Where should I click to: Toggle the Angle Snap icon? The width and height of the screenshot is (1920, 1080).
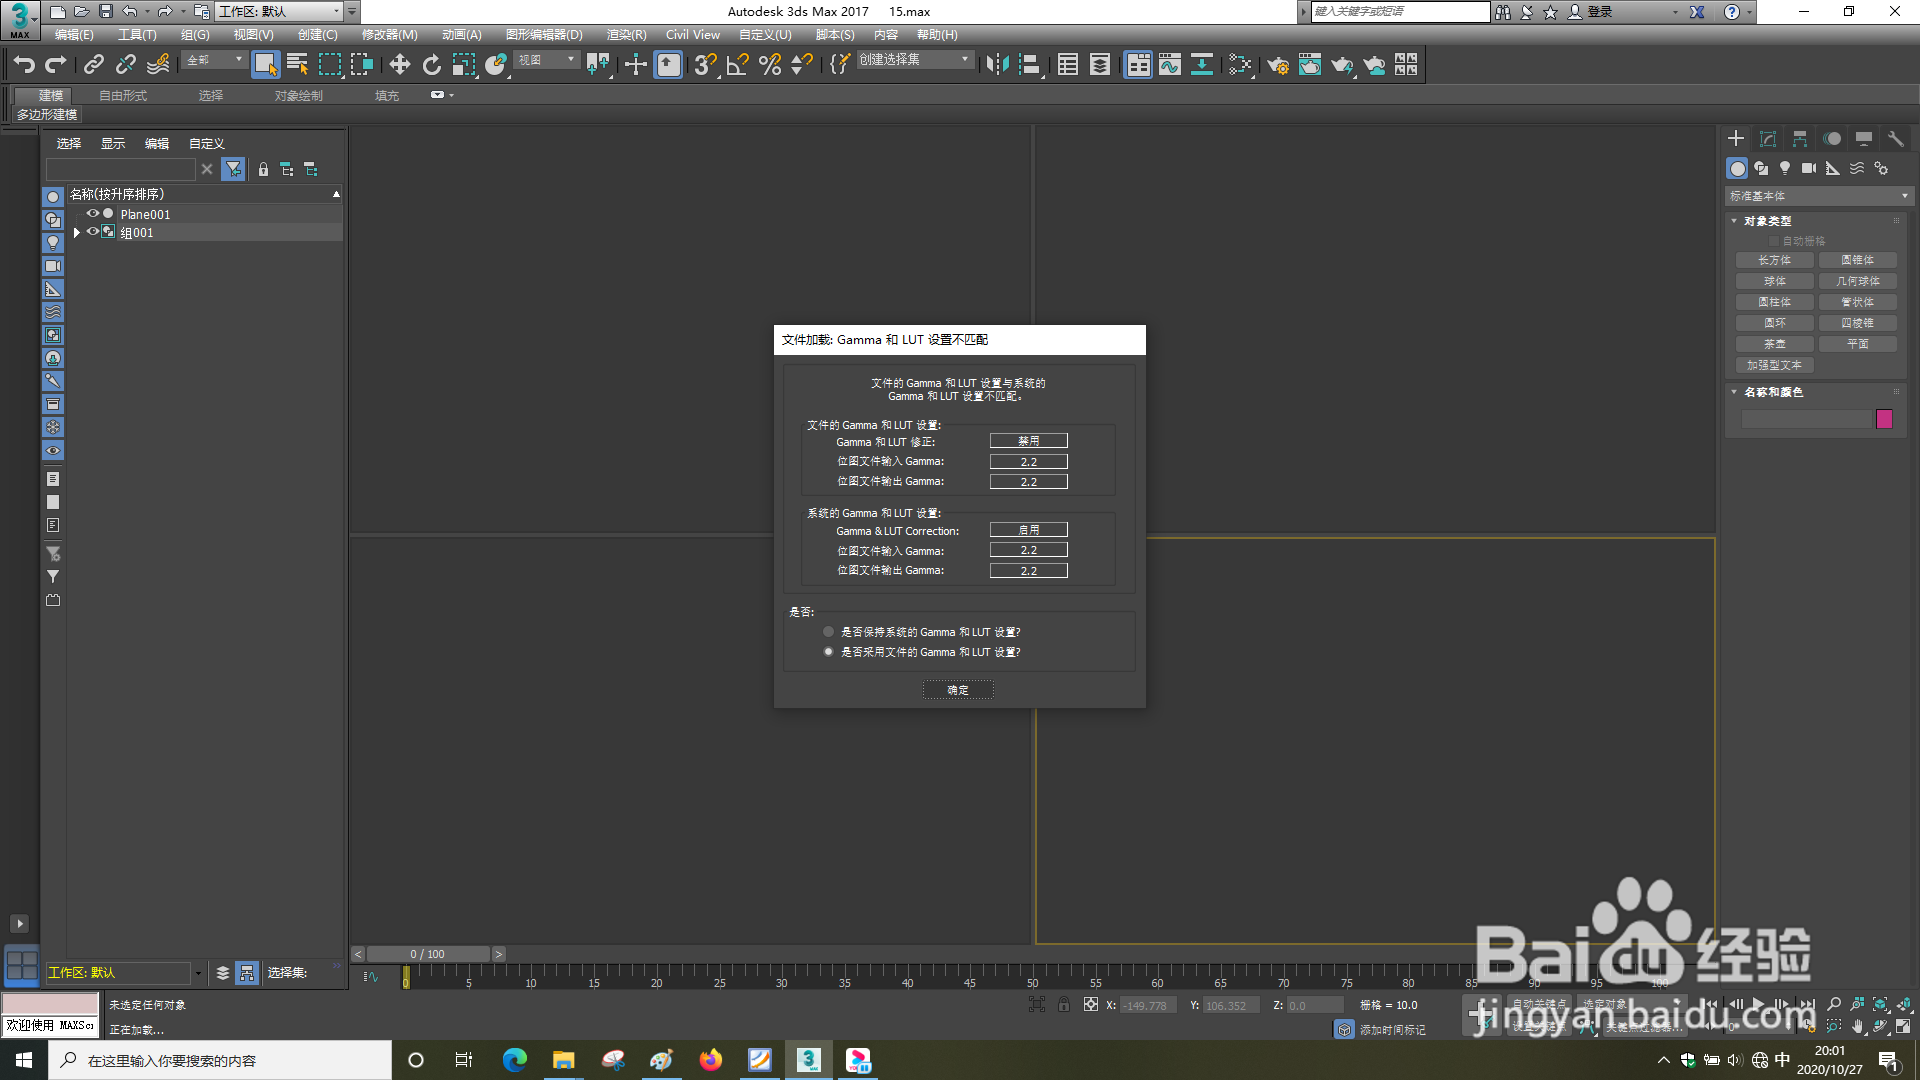click(x=737, y=65)
